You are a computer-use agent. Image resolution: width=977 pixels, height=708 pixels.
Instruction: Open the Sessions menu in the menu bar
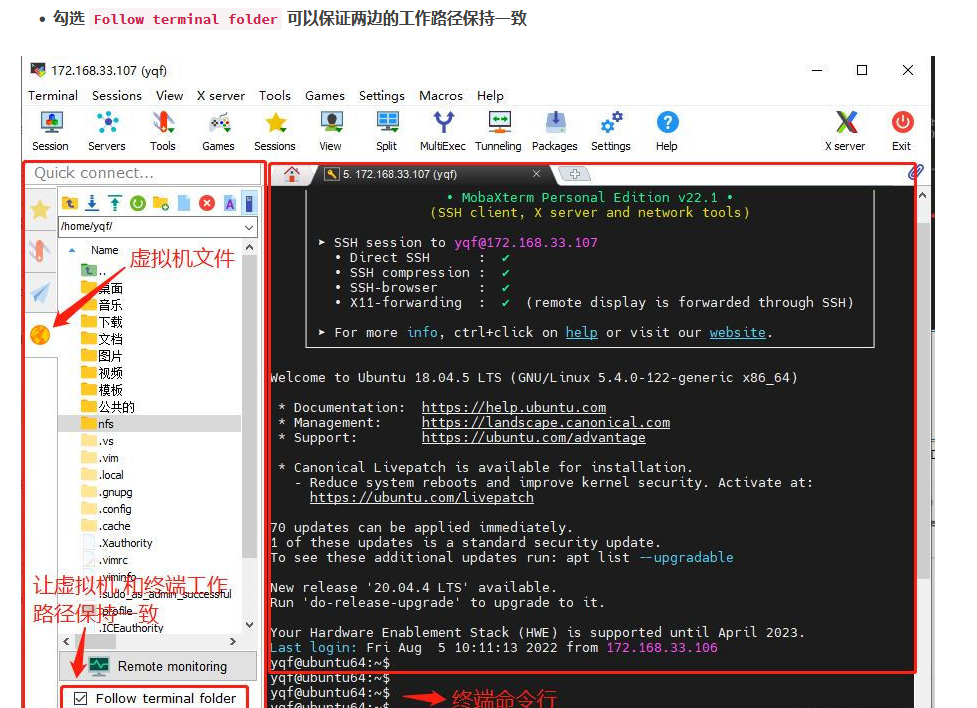click(117, 95)
